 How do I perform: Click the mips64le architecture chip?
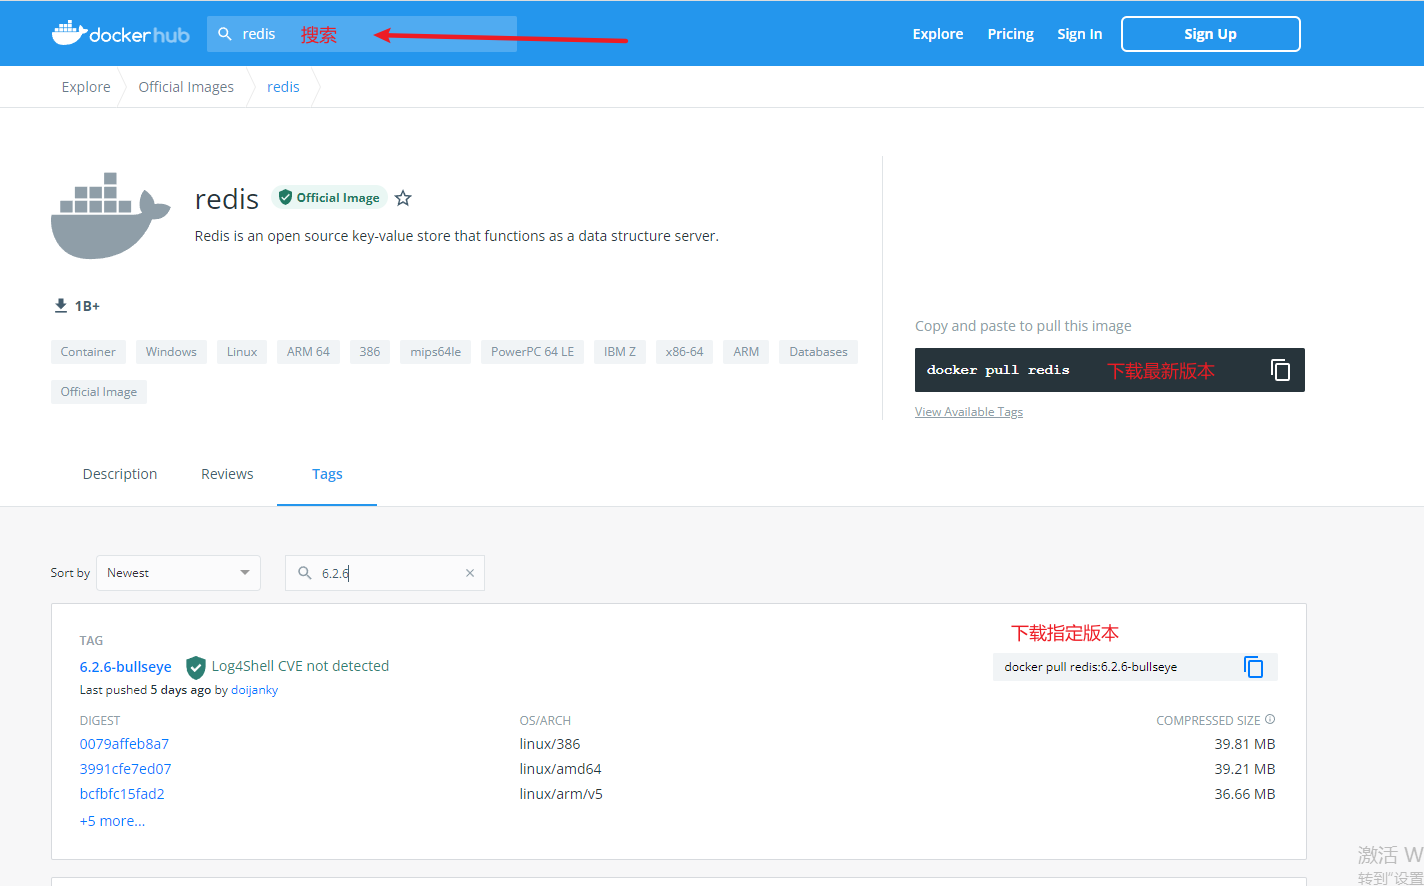tap(435, 352)
